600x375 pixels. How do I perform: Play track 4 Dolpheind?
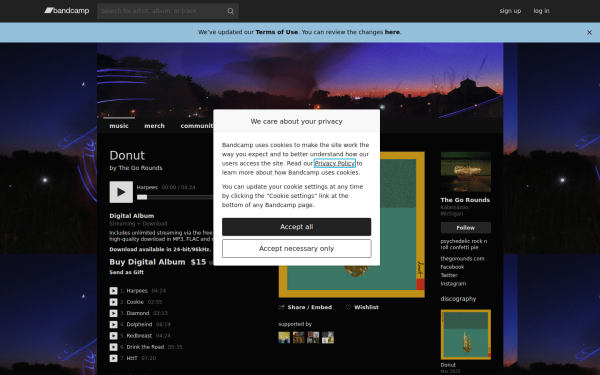tap(114, 324)
